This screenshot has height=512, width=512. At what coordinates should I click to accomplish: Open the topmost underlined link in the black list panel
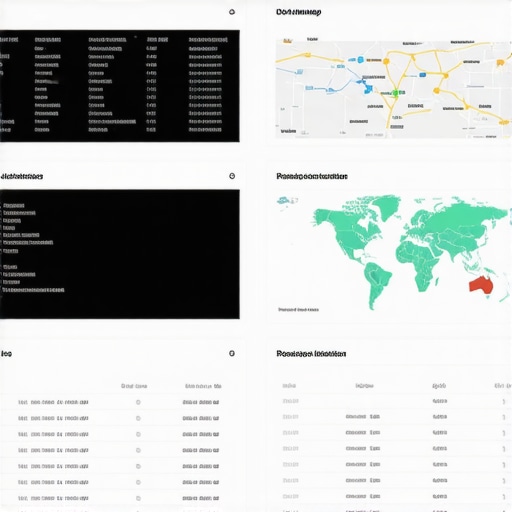coord(14,205)
